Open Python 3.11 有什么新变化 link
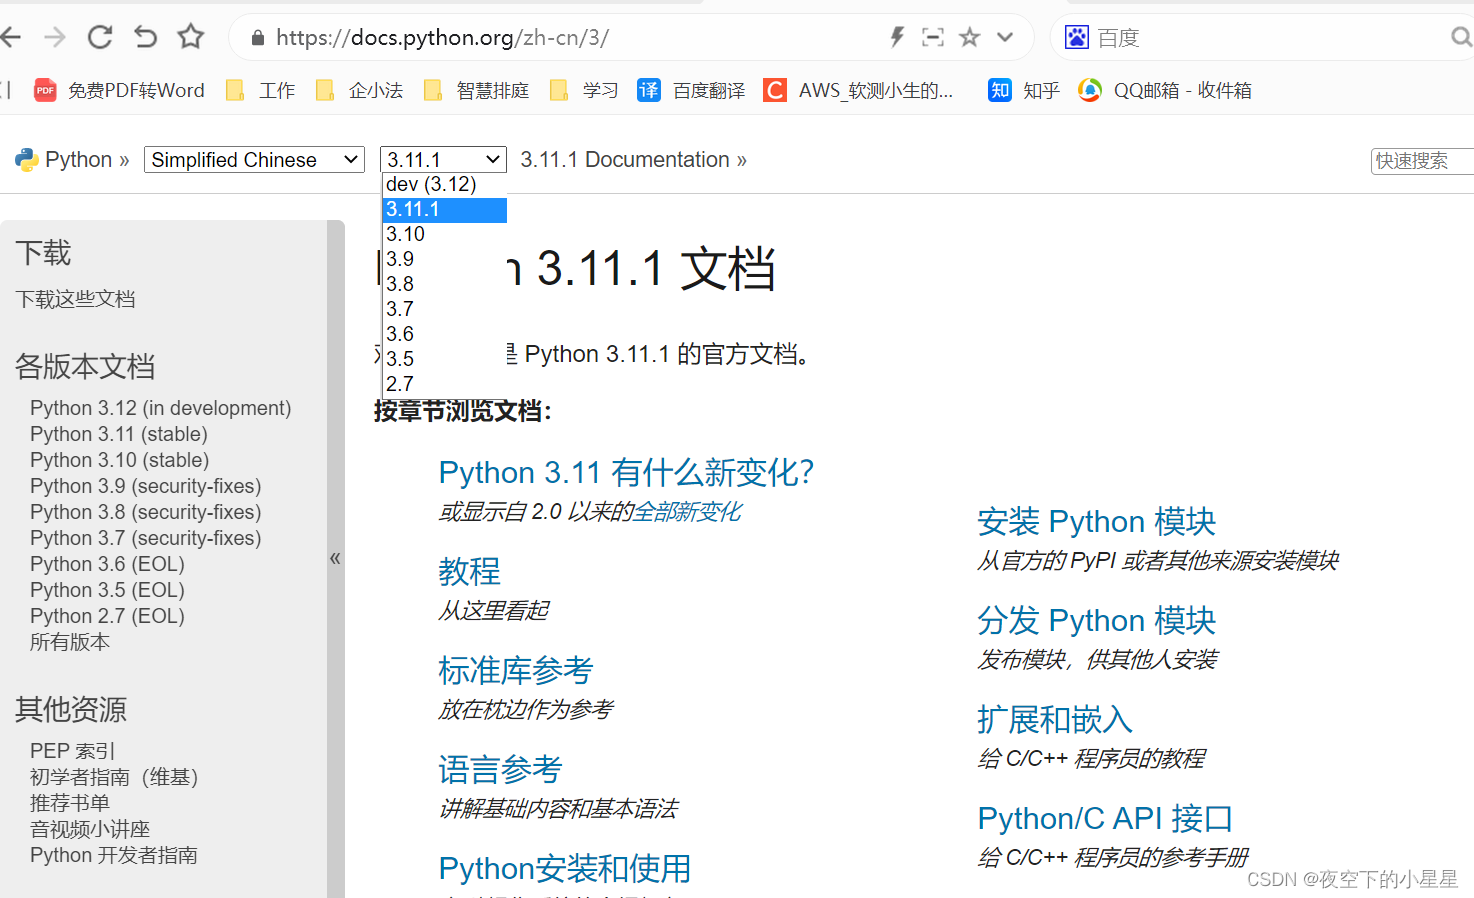The image size is (1474, 898). point(626,472)
